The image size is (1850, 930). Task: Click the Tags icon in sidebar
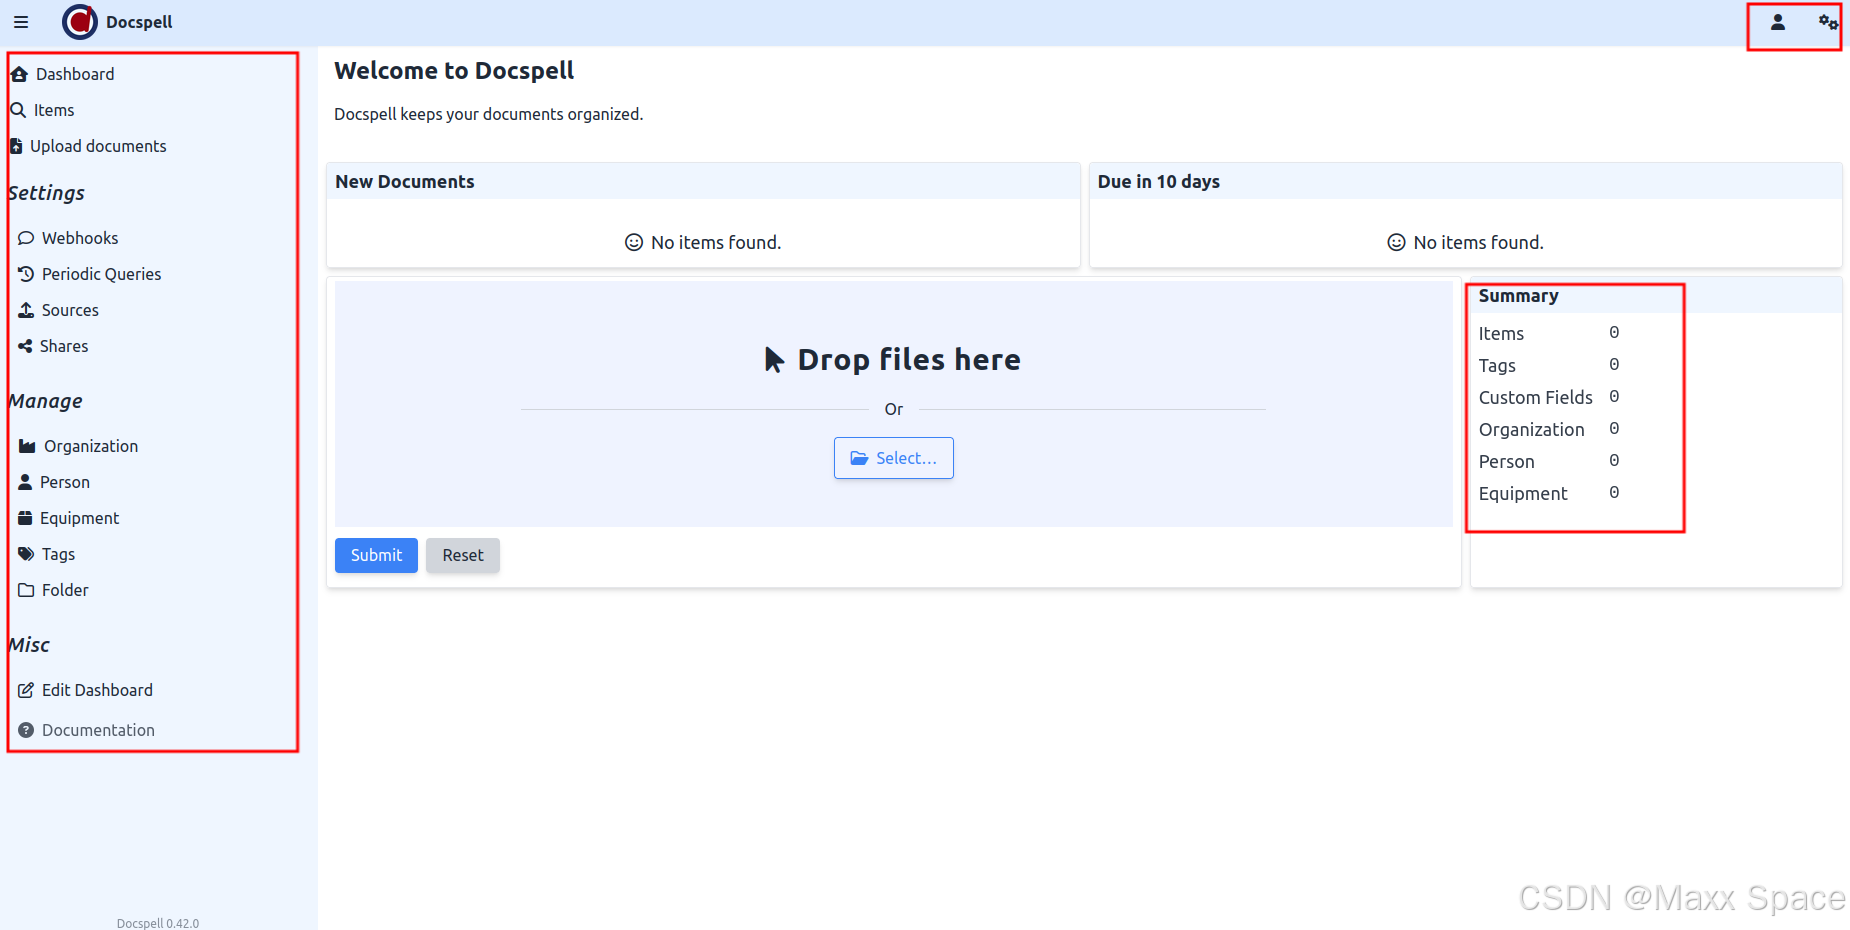[x=26, y=554]
